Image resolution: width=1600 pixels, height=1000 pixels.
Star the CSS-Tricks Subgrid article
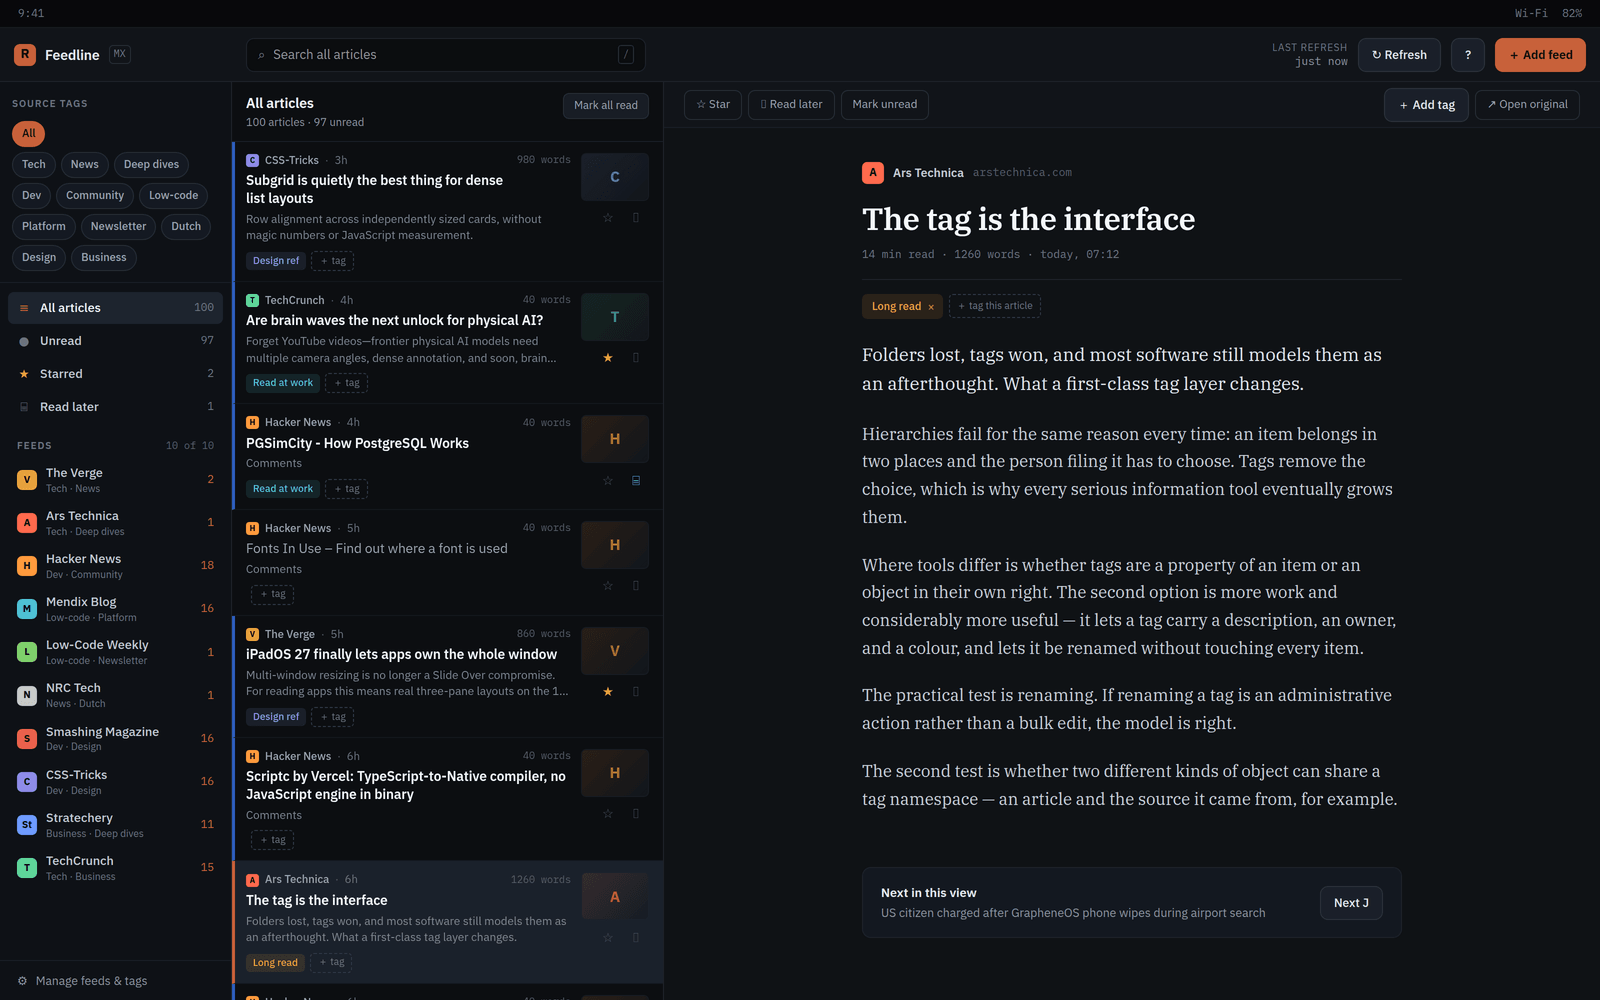[607, 218]
